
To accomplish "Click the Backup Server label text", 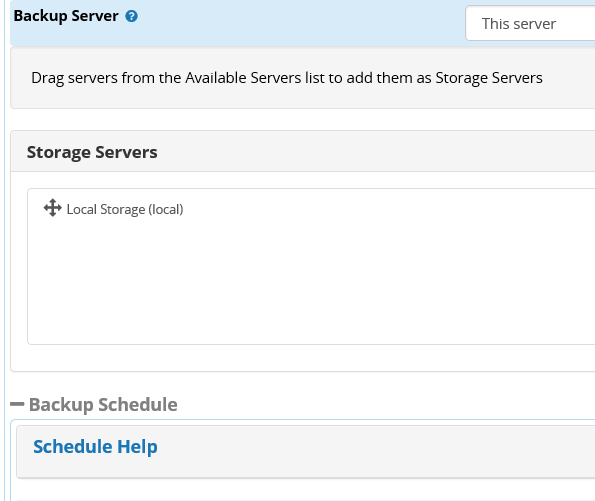I will click(66, 16).
